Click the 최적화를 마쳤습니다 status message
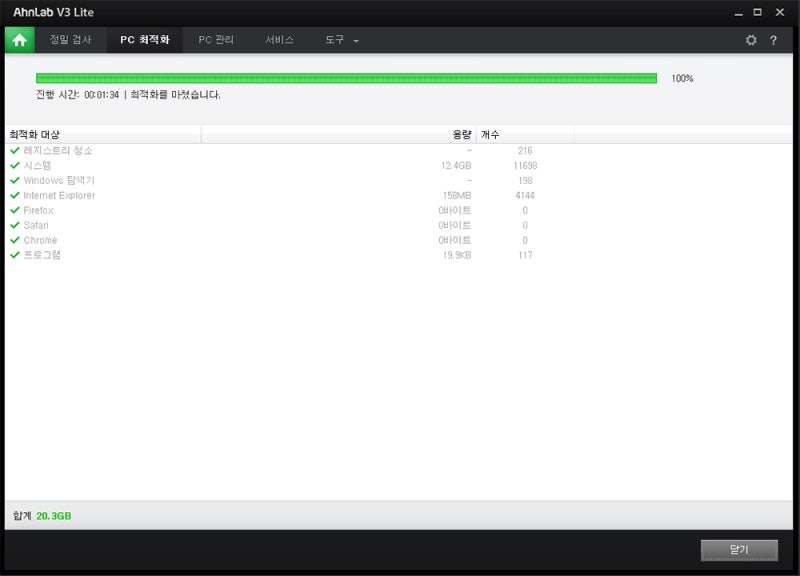This screenshot has height=576, width=800. pyautogui.click(x=176, y=95)
